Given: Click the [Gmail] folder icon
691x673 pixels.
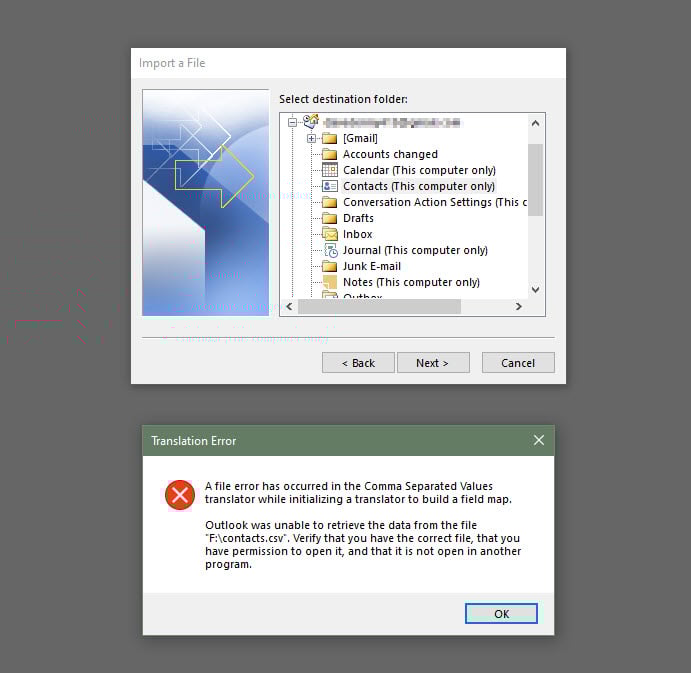Looking at the screenshot, I should coord(329,138).
